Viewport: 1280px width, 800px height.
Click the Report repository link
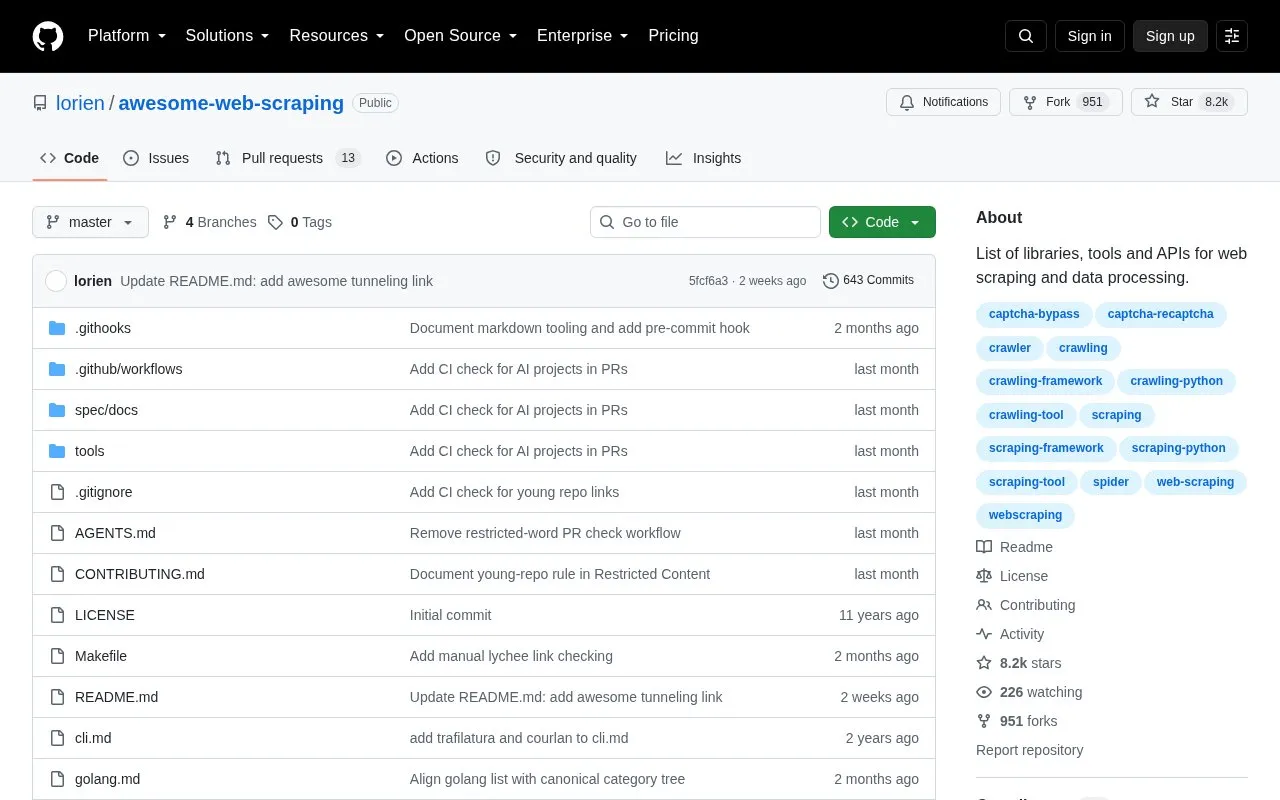[1029, 750]
